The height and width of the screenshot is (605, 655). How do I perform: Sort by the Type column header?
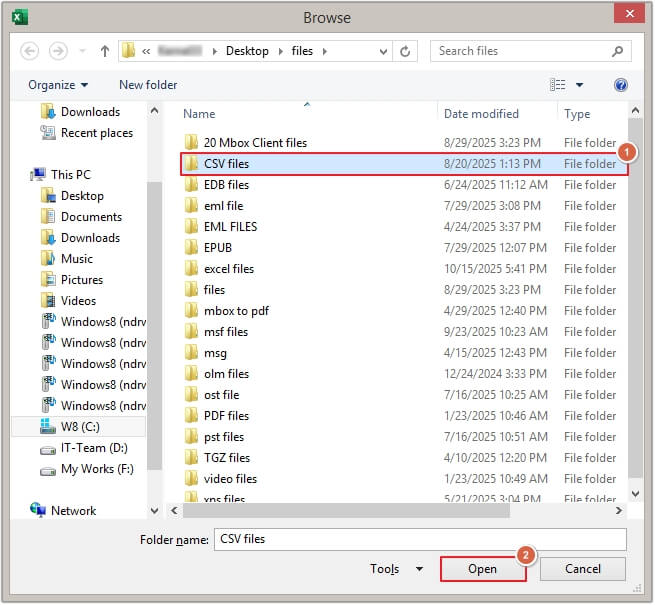click(577, 114)
